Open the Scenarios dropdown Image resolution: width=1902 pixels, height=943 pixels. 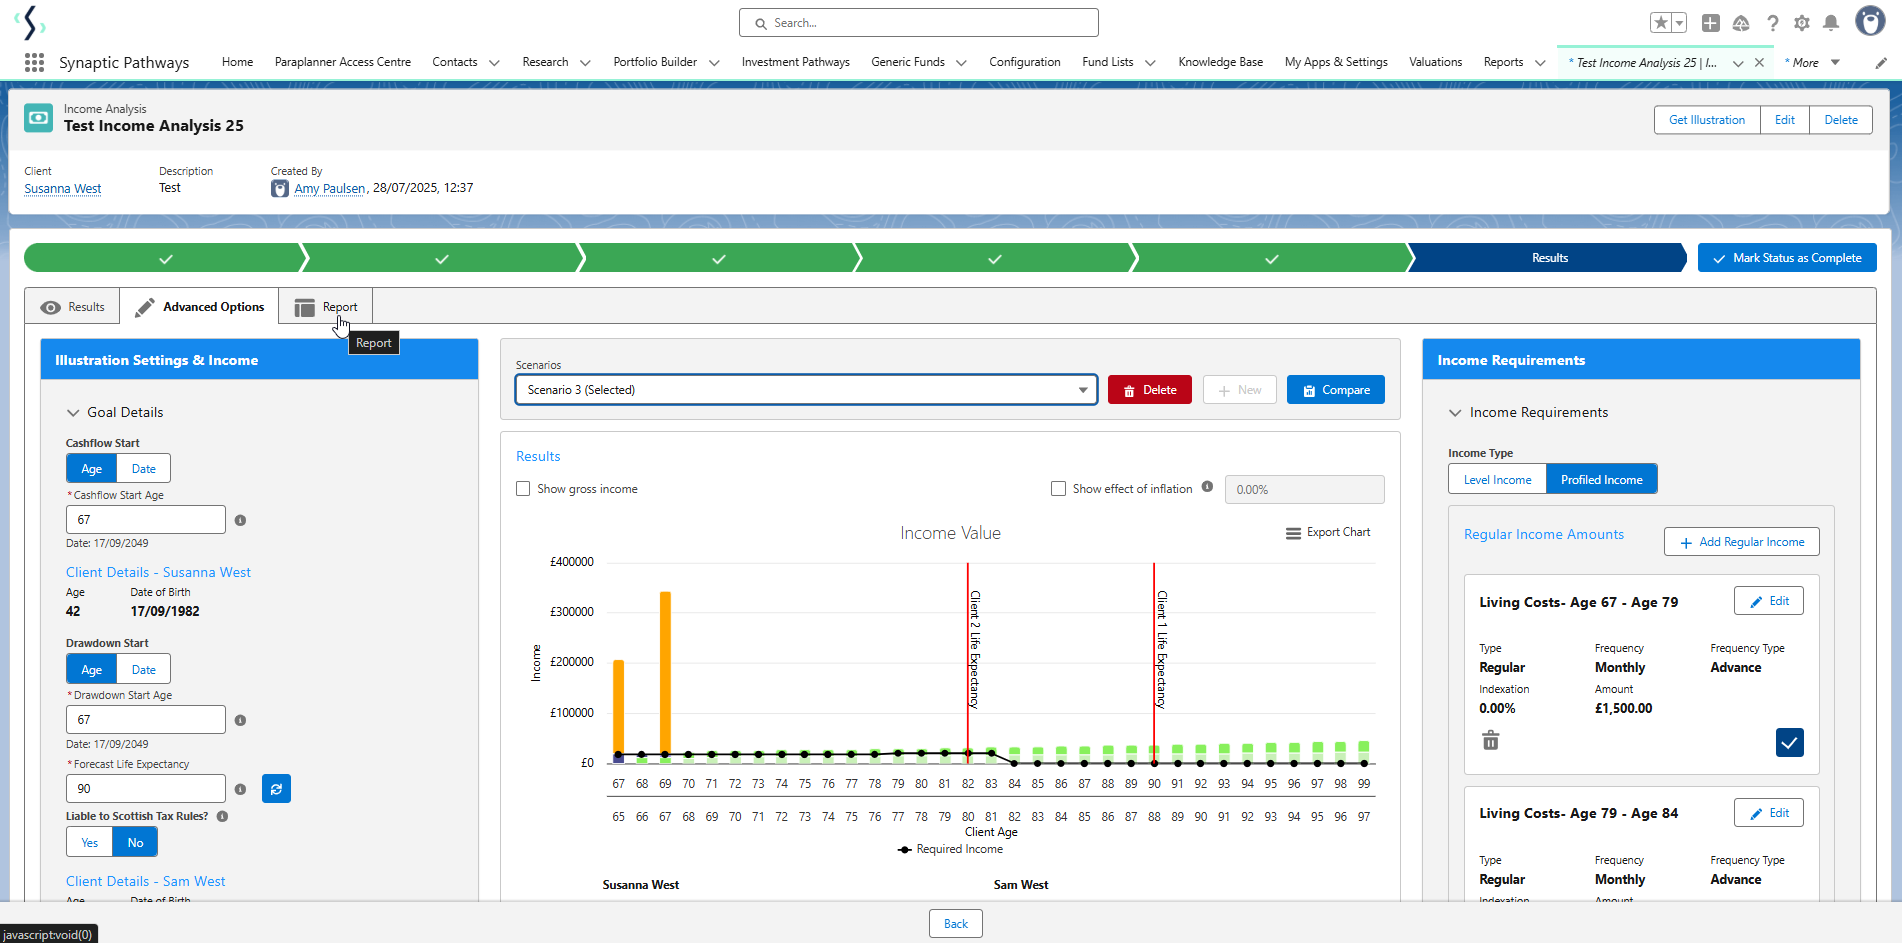pos(806,390)
